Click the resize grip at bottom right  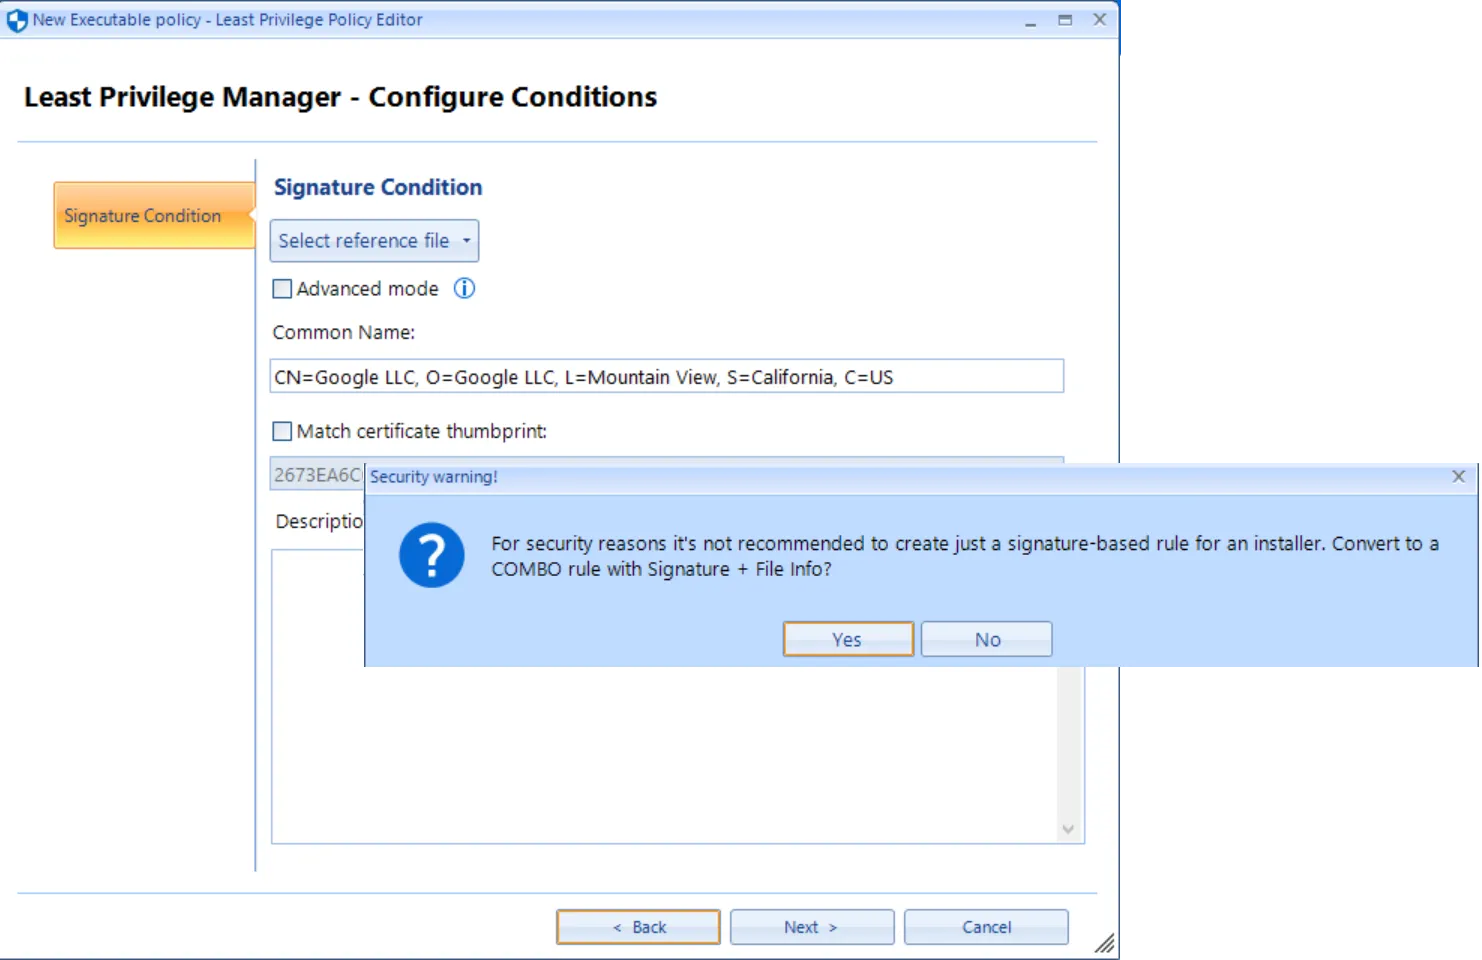tap(1105, 943)
